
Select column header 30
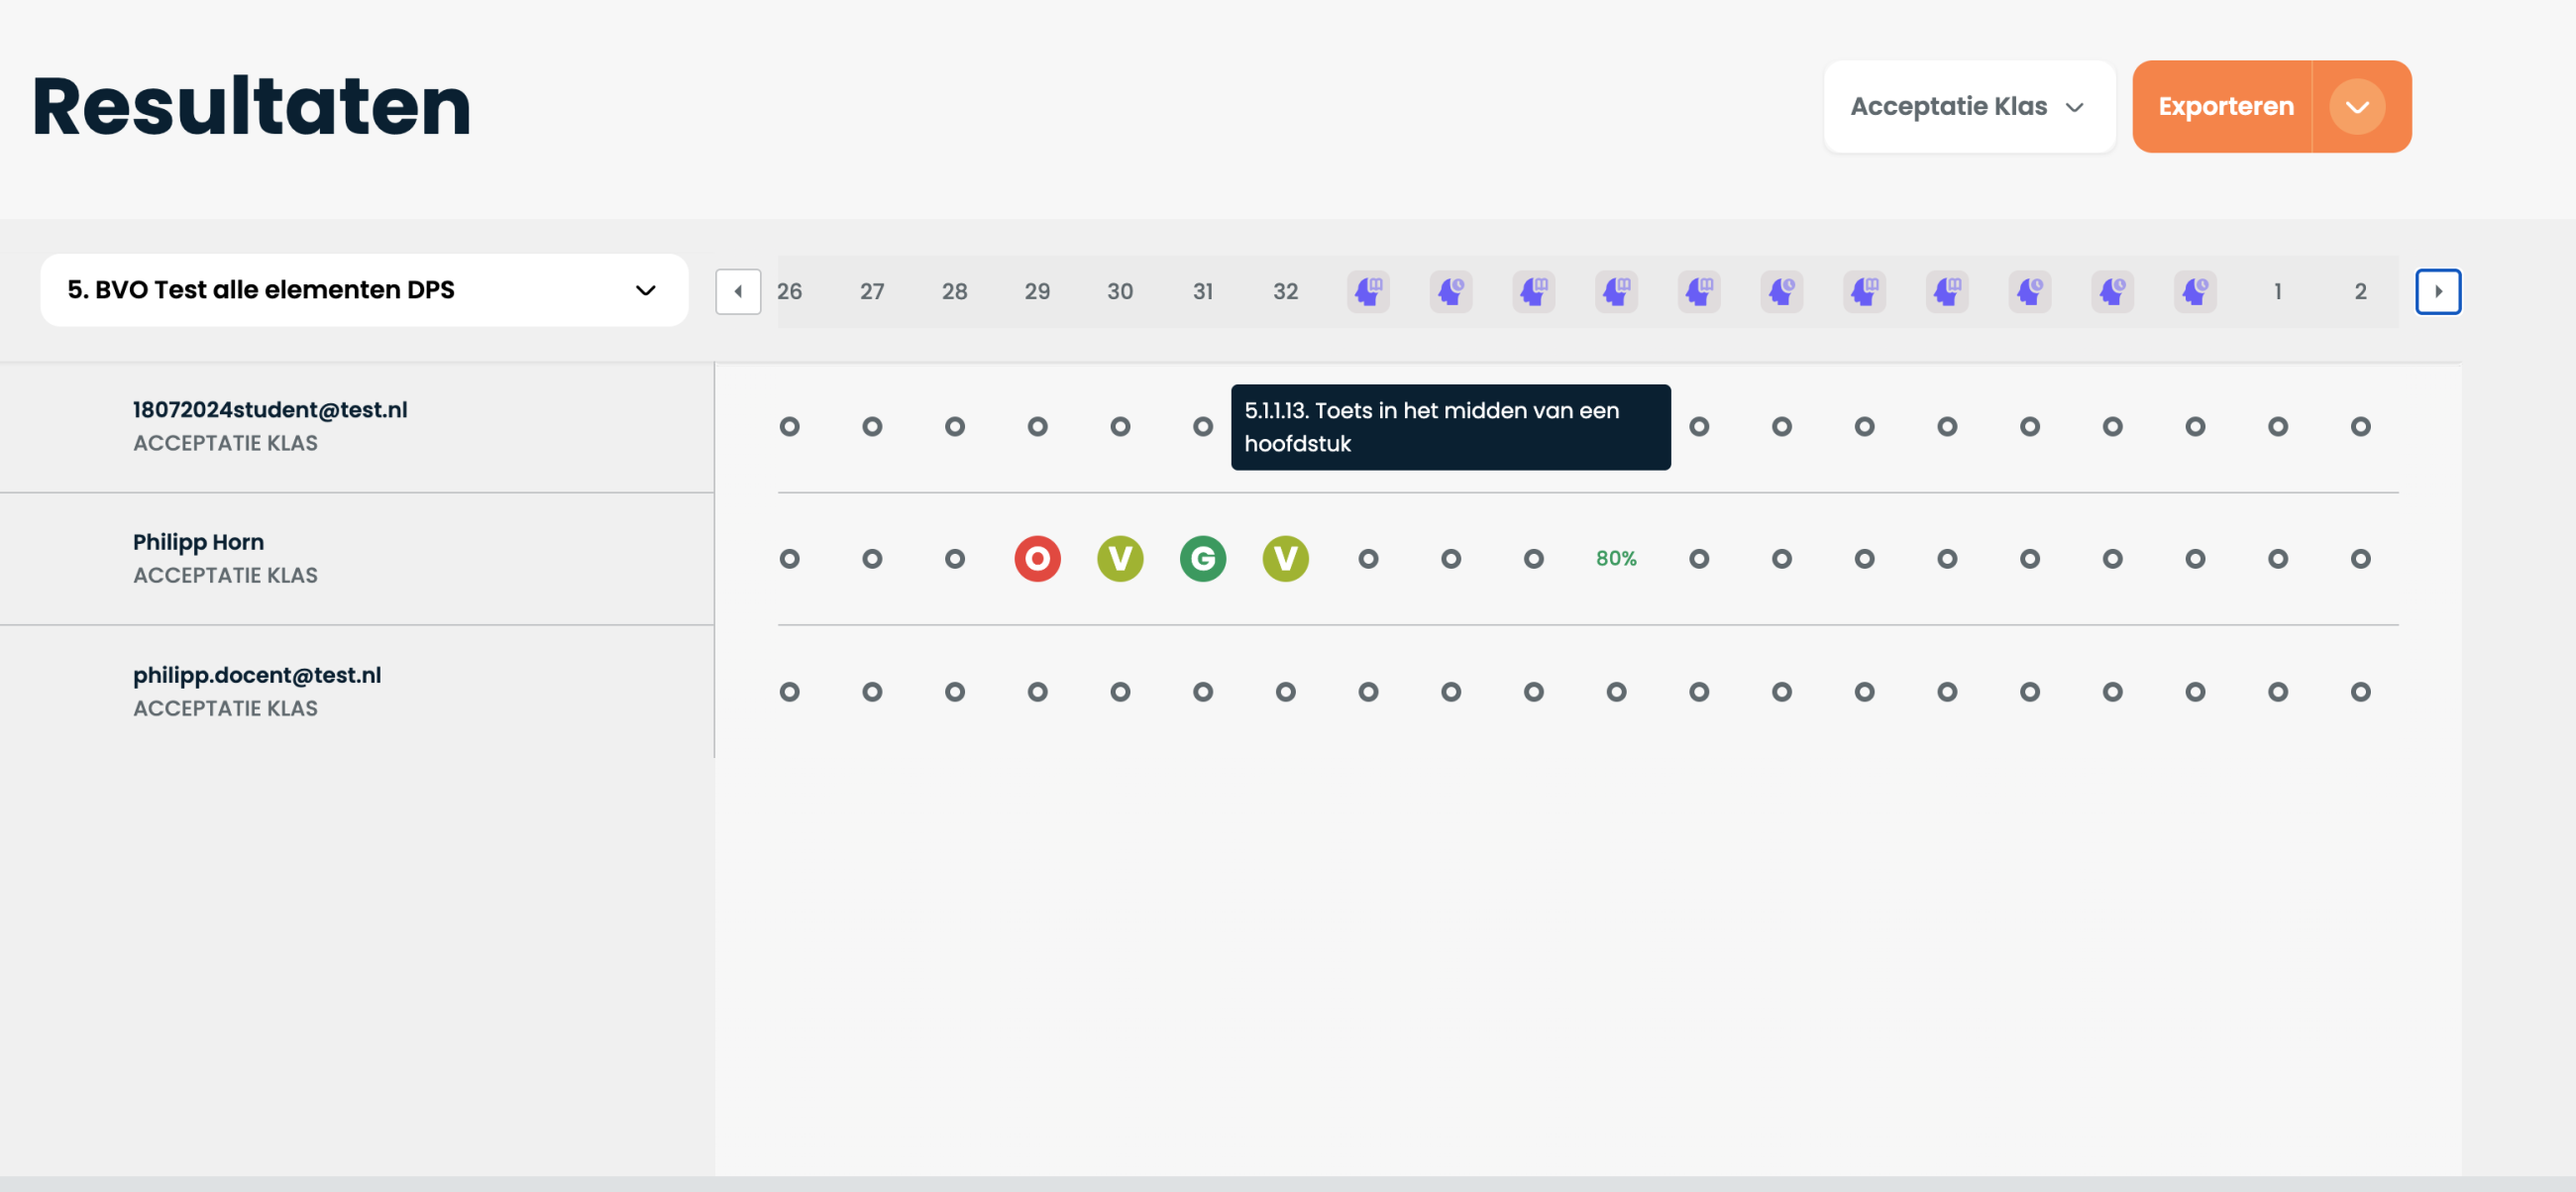pos(1119,291)
